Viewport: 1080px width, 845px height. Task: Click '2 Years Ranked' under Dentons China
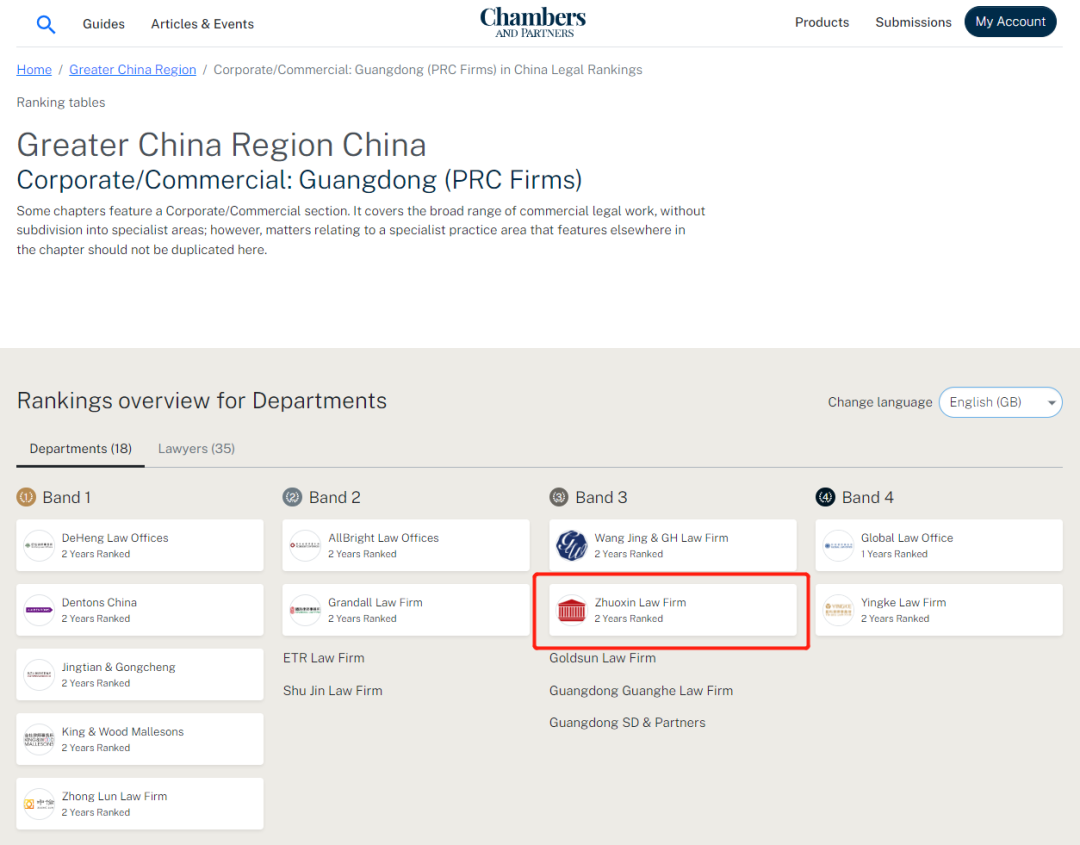[96, 618]
